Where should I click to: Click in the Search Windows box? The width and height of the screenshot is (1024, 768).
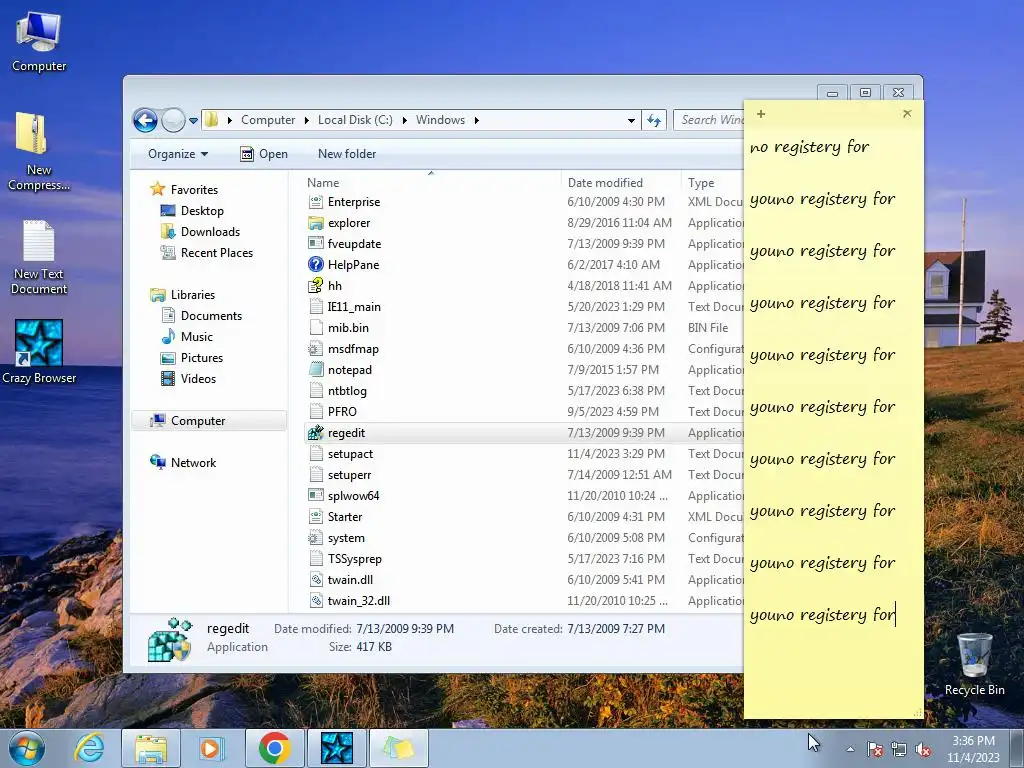(x=711, y=120)
